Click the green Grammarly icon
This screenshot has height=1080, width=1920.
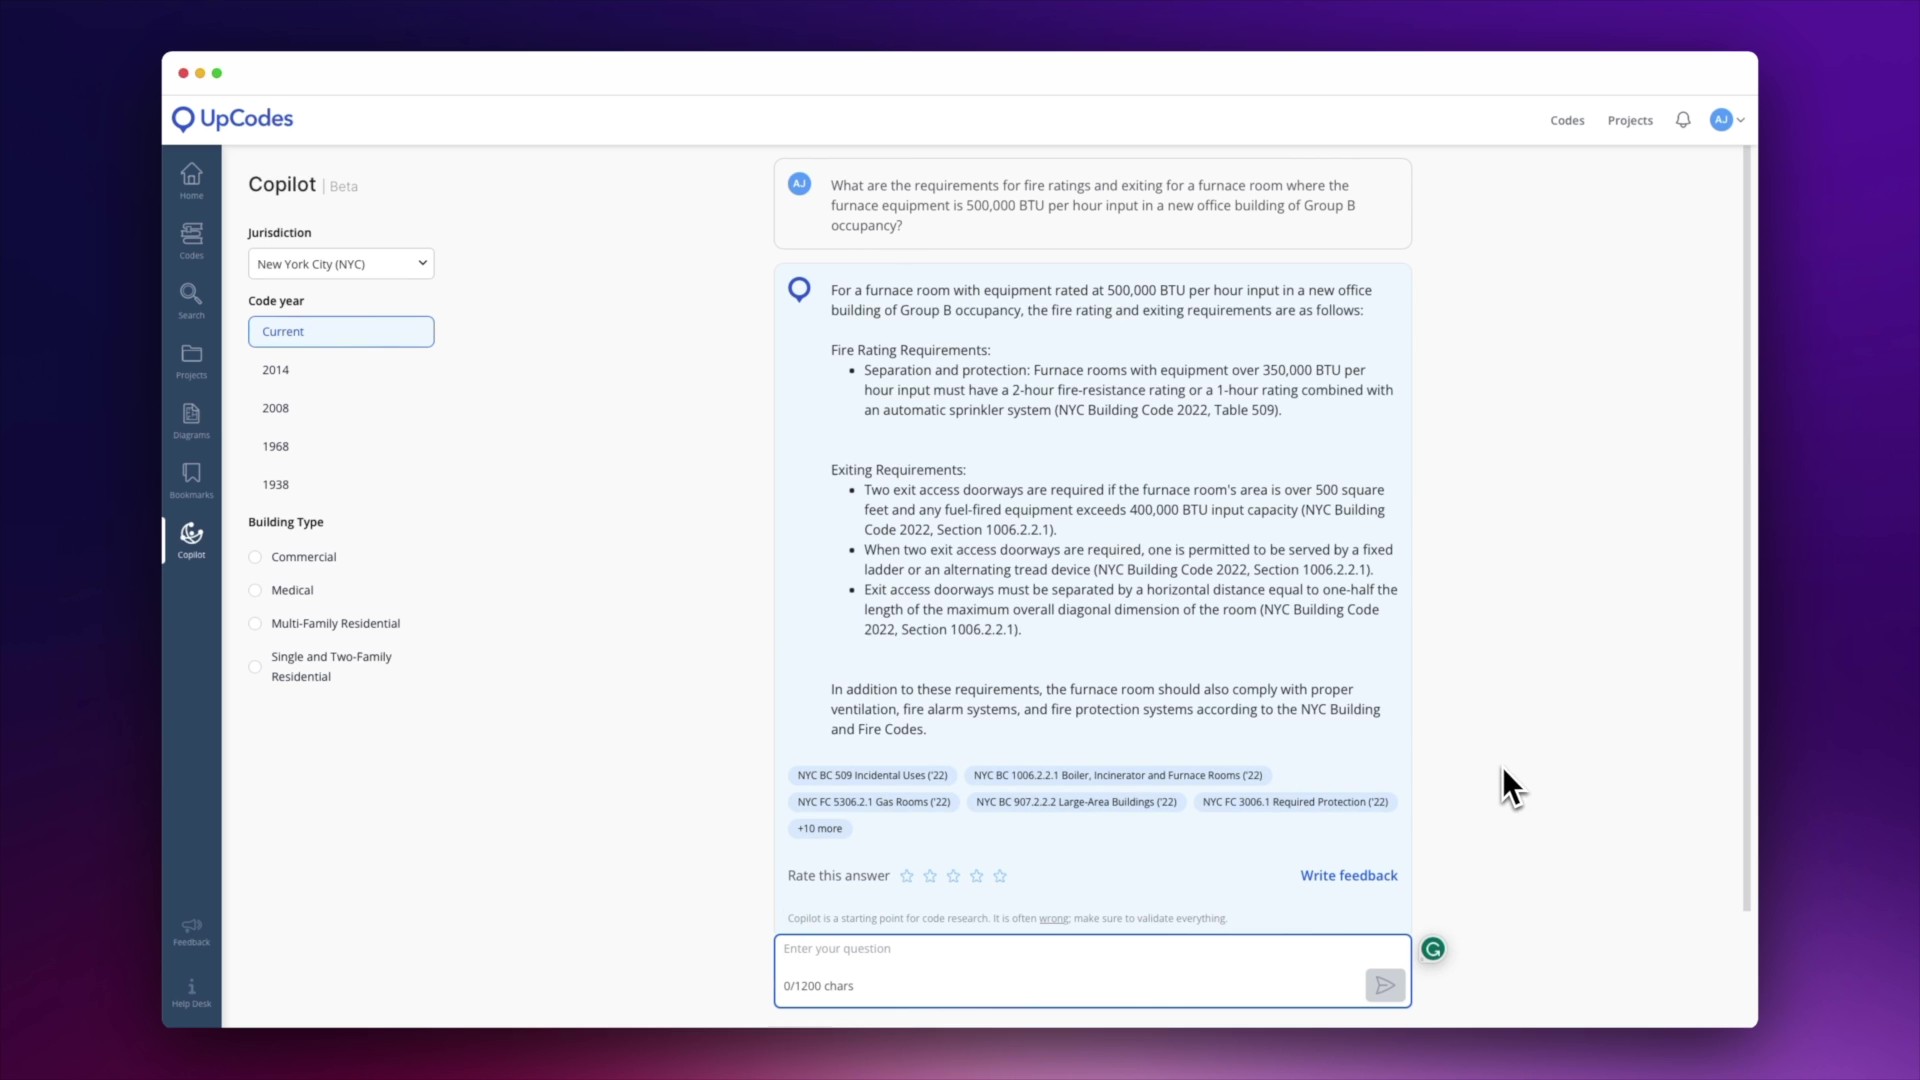(x=1433, y=949)
